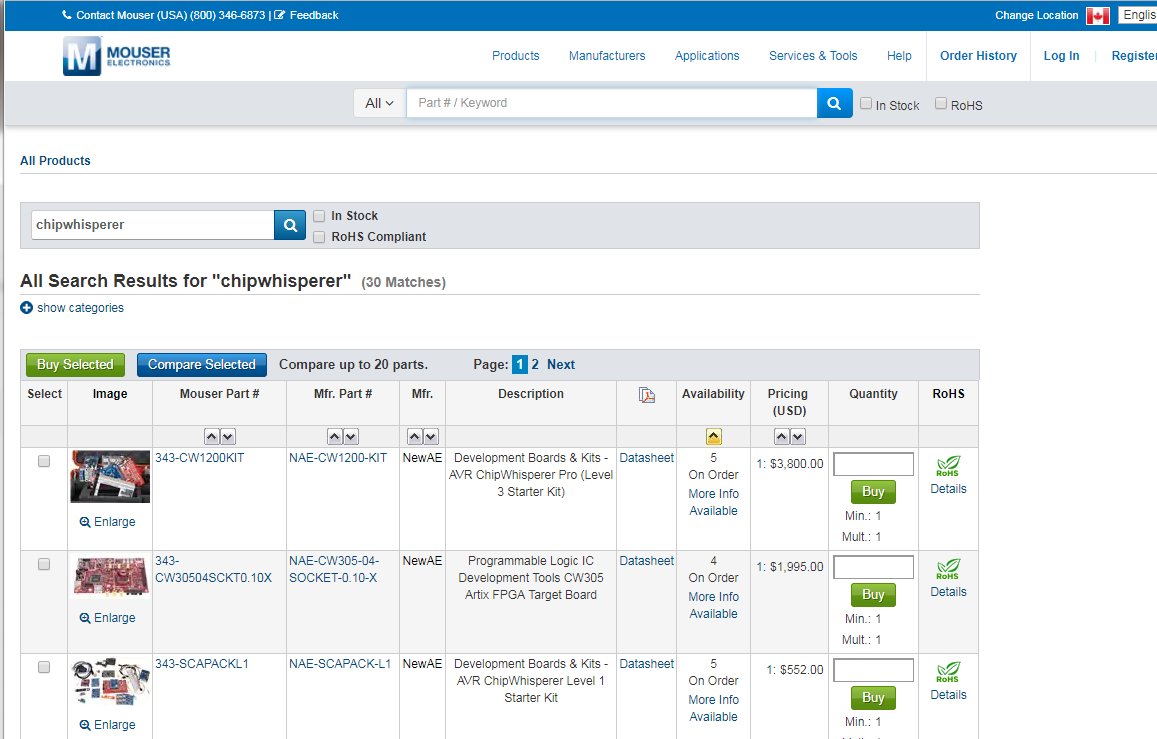
Task: Open the SCAPACK-L1 kit thumbnail
Action: (x=111, y=682)
